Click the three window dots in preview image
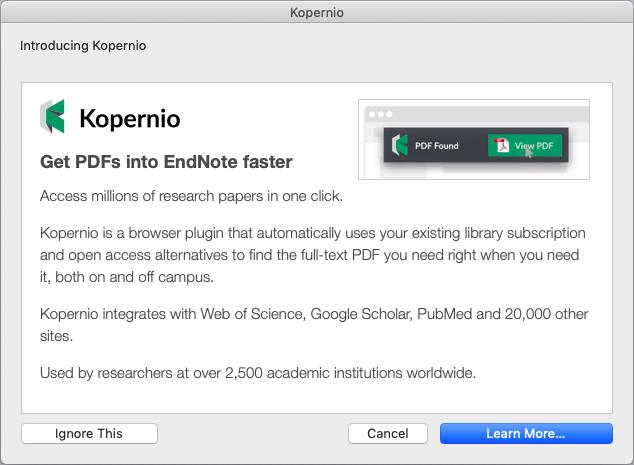Image resolution: width=634 pixels, height=465 pixels. coord(380,114)
